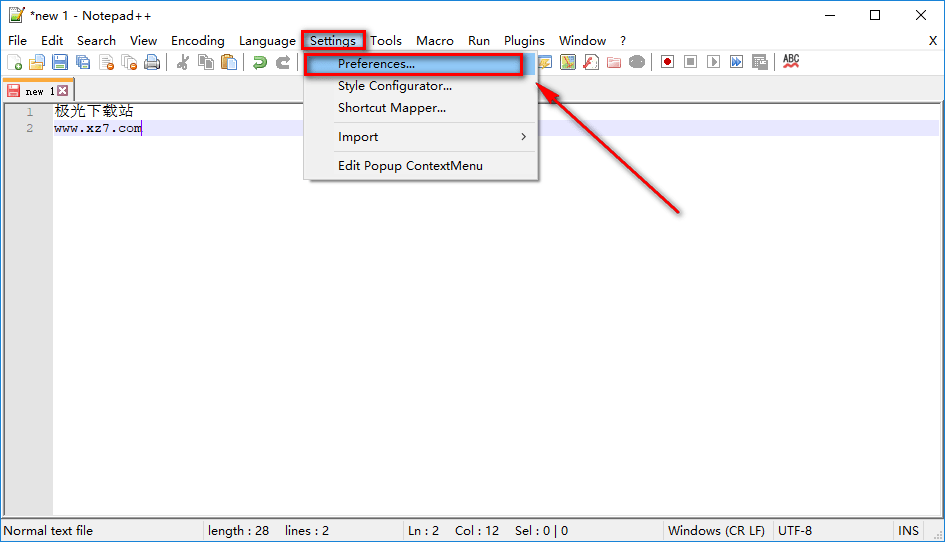Click the Copy toolbar icon

click(x=206, y=62)
